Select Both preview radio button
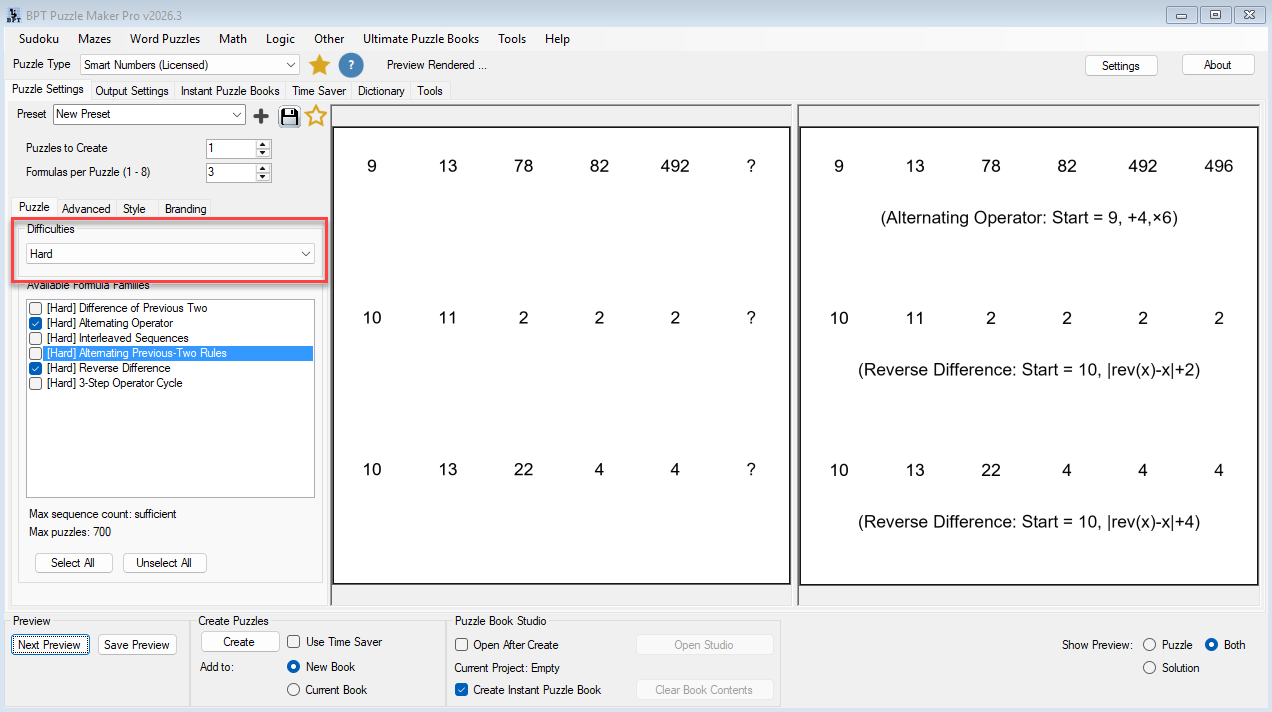Image resolution: width=1272 pixels, height=712 pixels. [x=1211, y=645]
